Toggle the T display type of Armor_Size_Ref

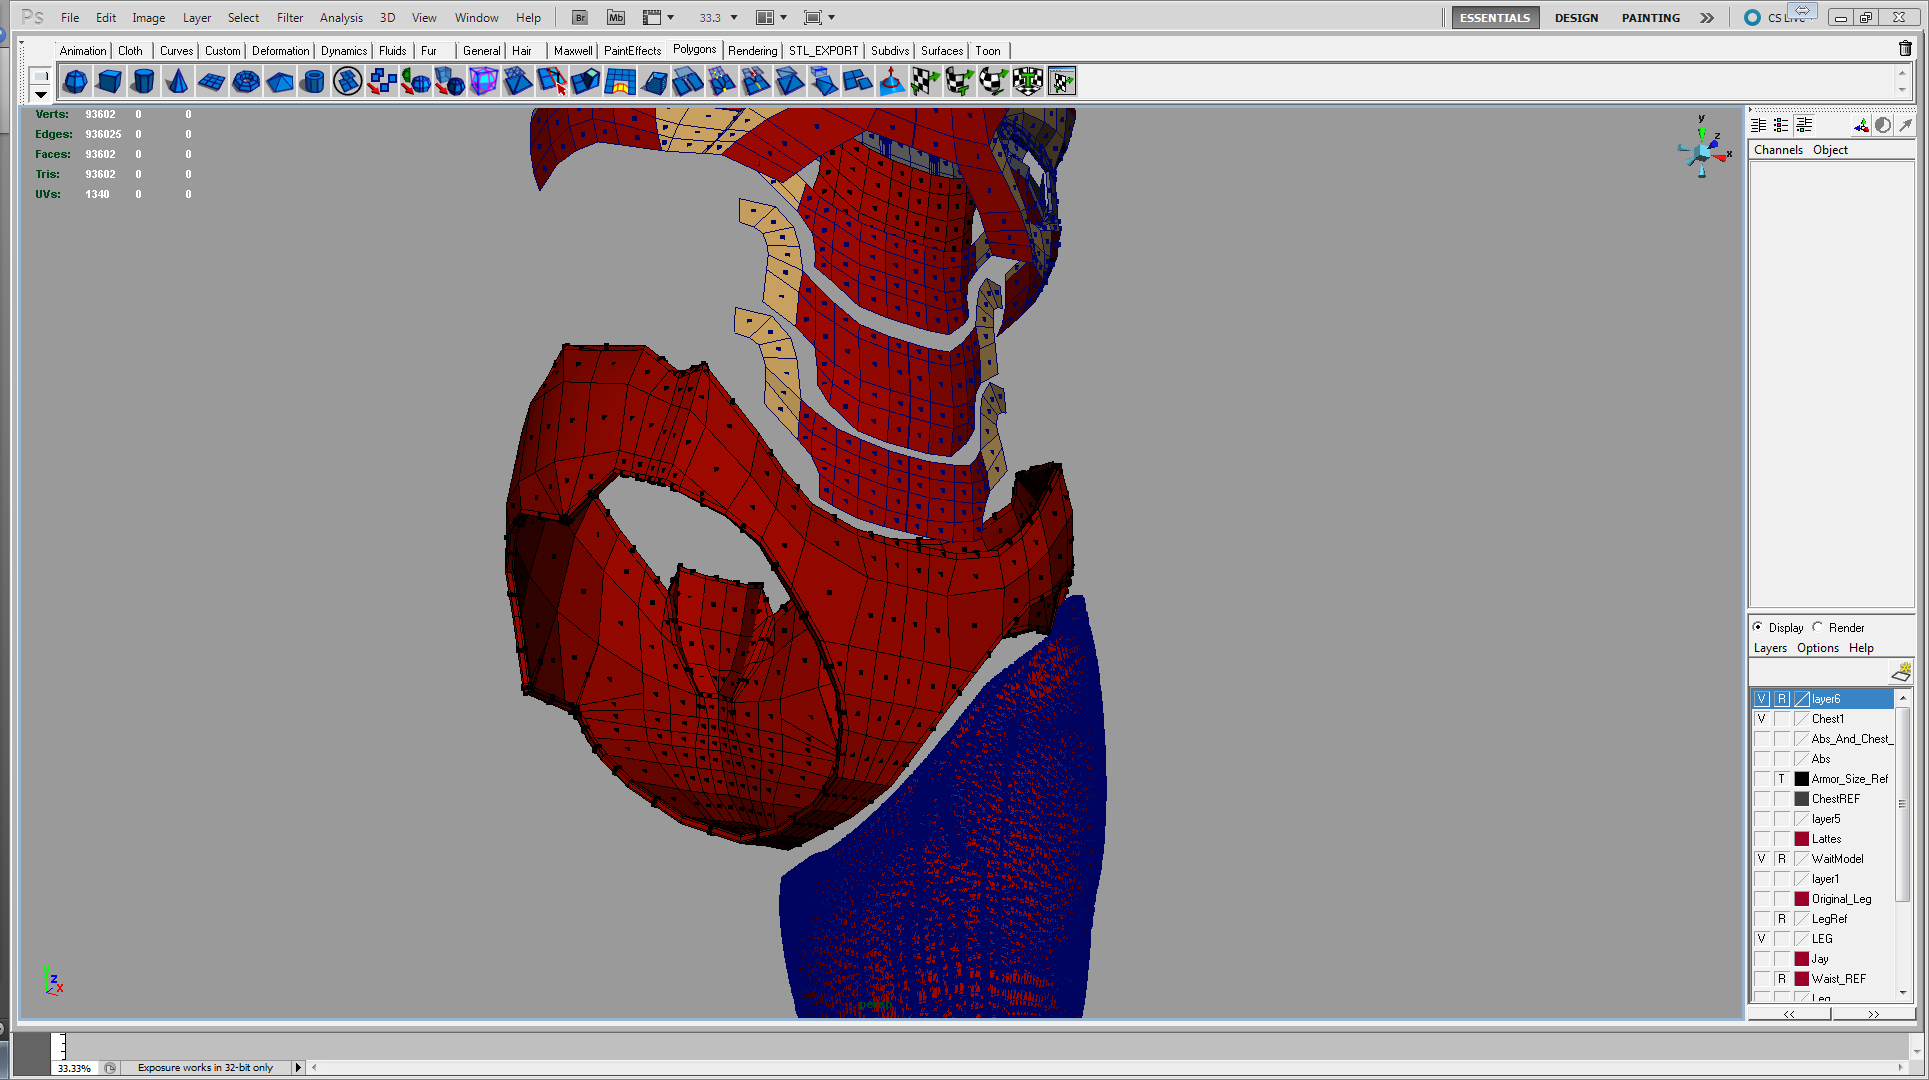tap(1782, 779)
